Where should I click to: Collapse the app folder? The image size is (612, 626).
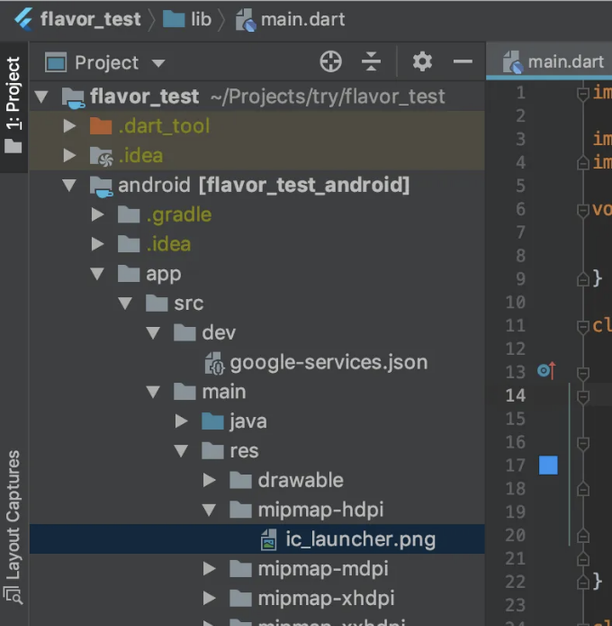[97, 274]
